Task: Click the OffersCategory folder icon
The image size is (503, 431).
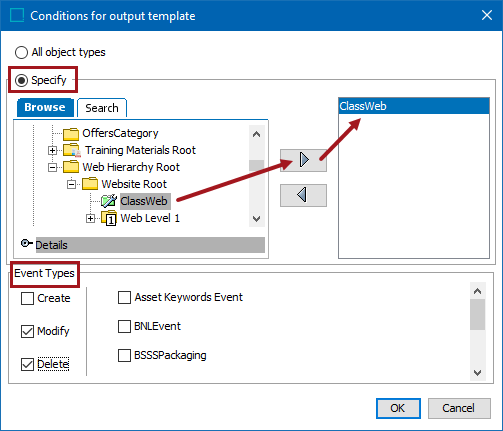Action: (71, 134)
